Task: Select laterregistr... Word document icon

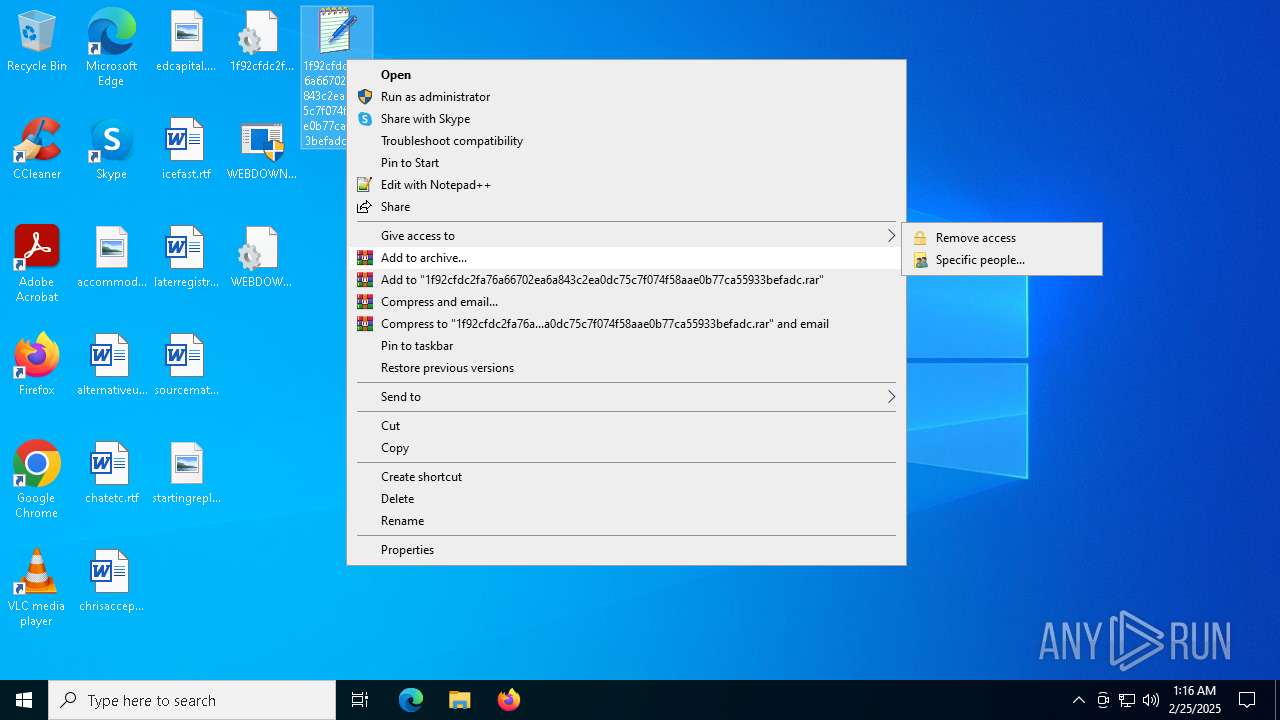Action: click(x=186, y=258)
